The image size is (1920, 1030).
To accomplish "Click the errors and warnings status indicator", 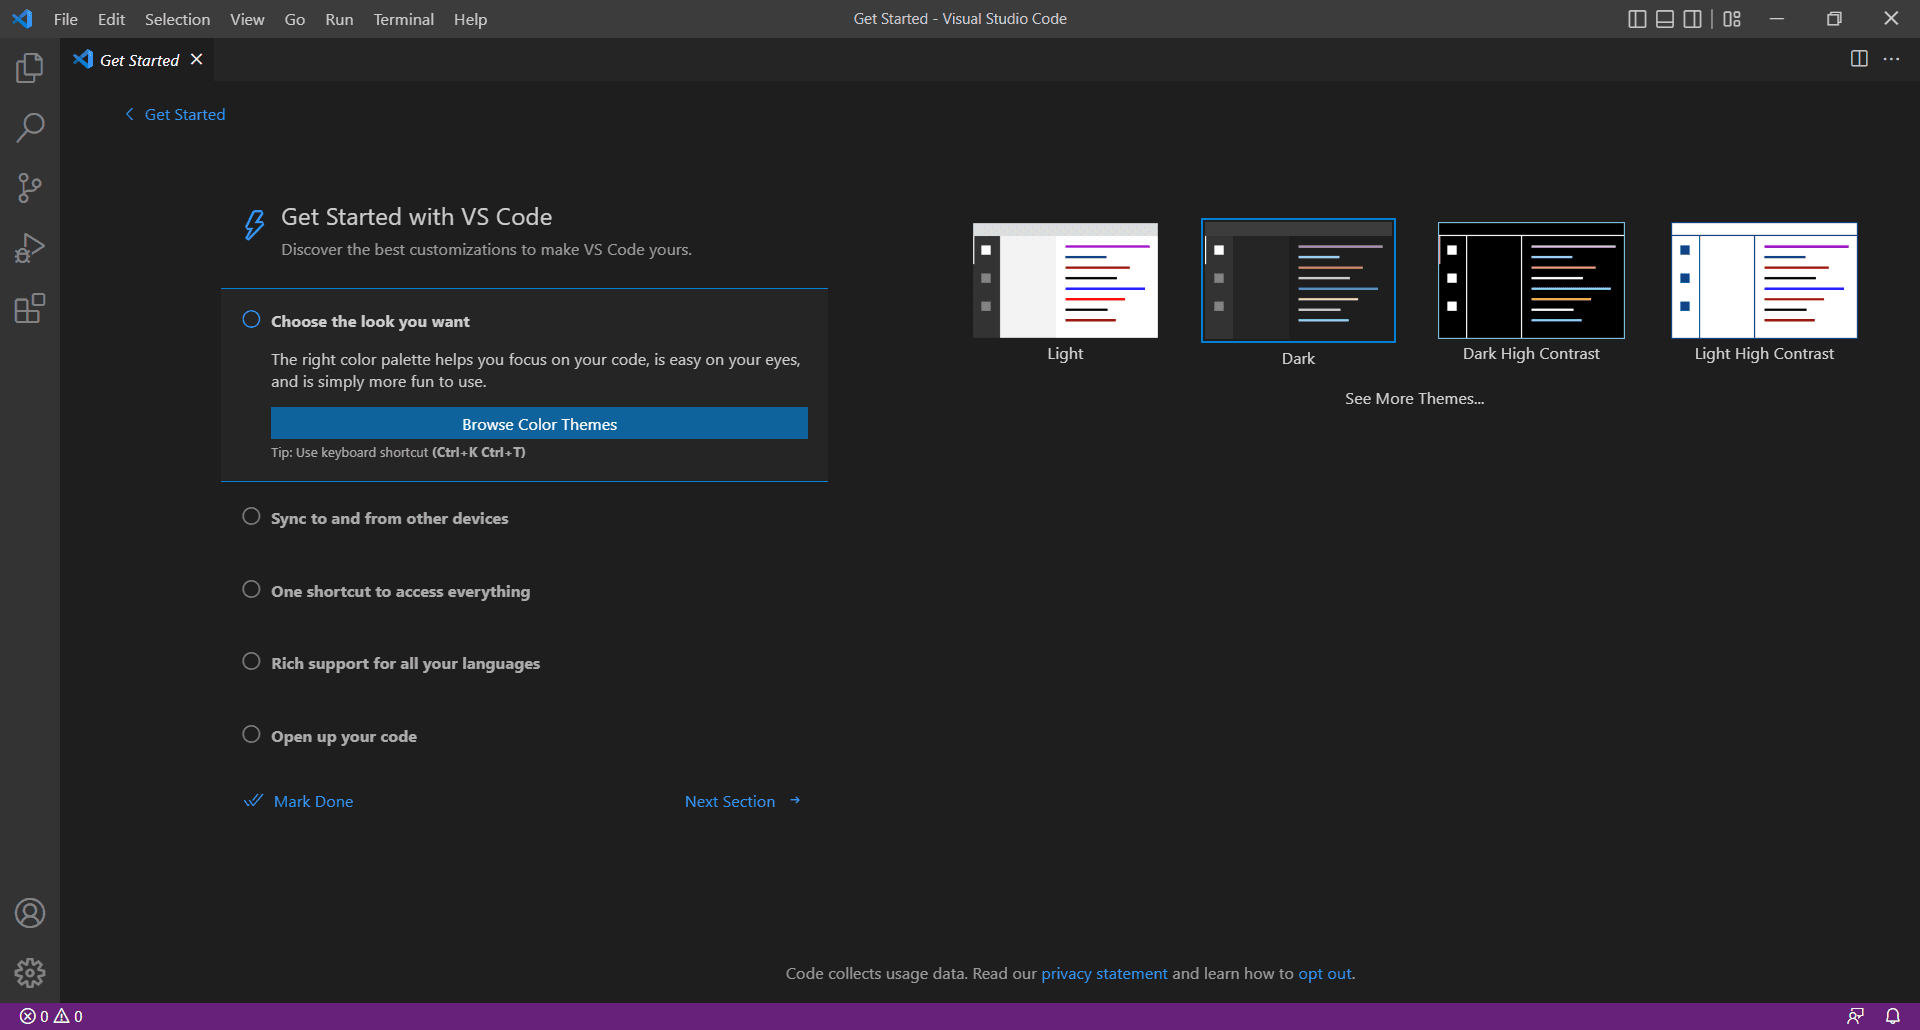I will coord(50,1015).
